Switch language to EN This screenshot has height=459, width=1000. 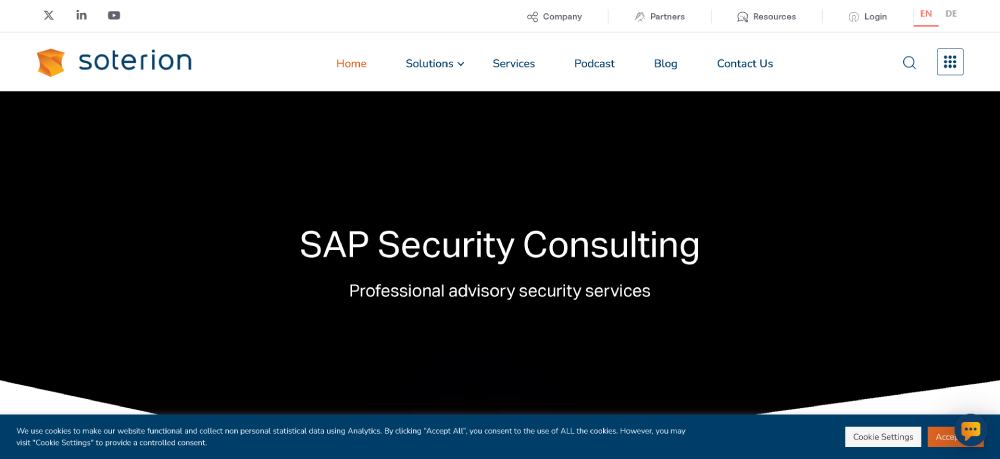(926, 14)
